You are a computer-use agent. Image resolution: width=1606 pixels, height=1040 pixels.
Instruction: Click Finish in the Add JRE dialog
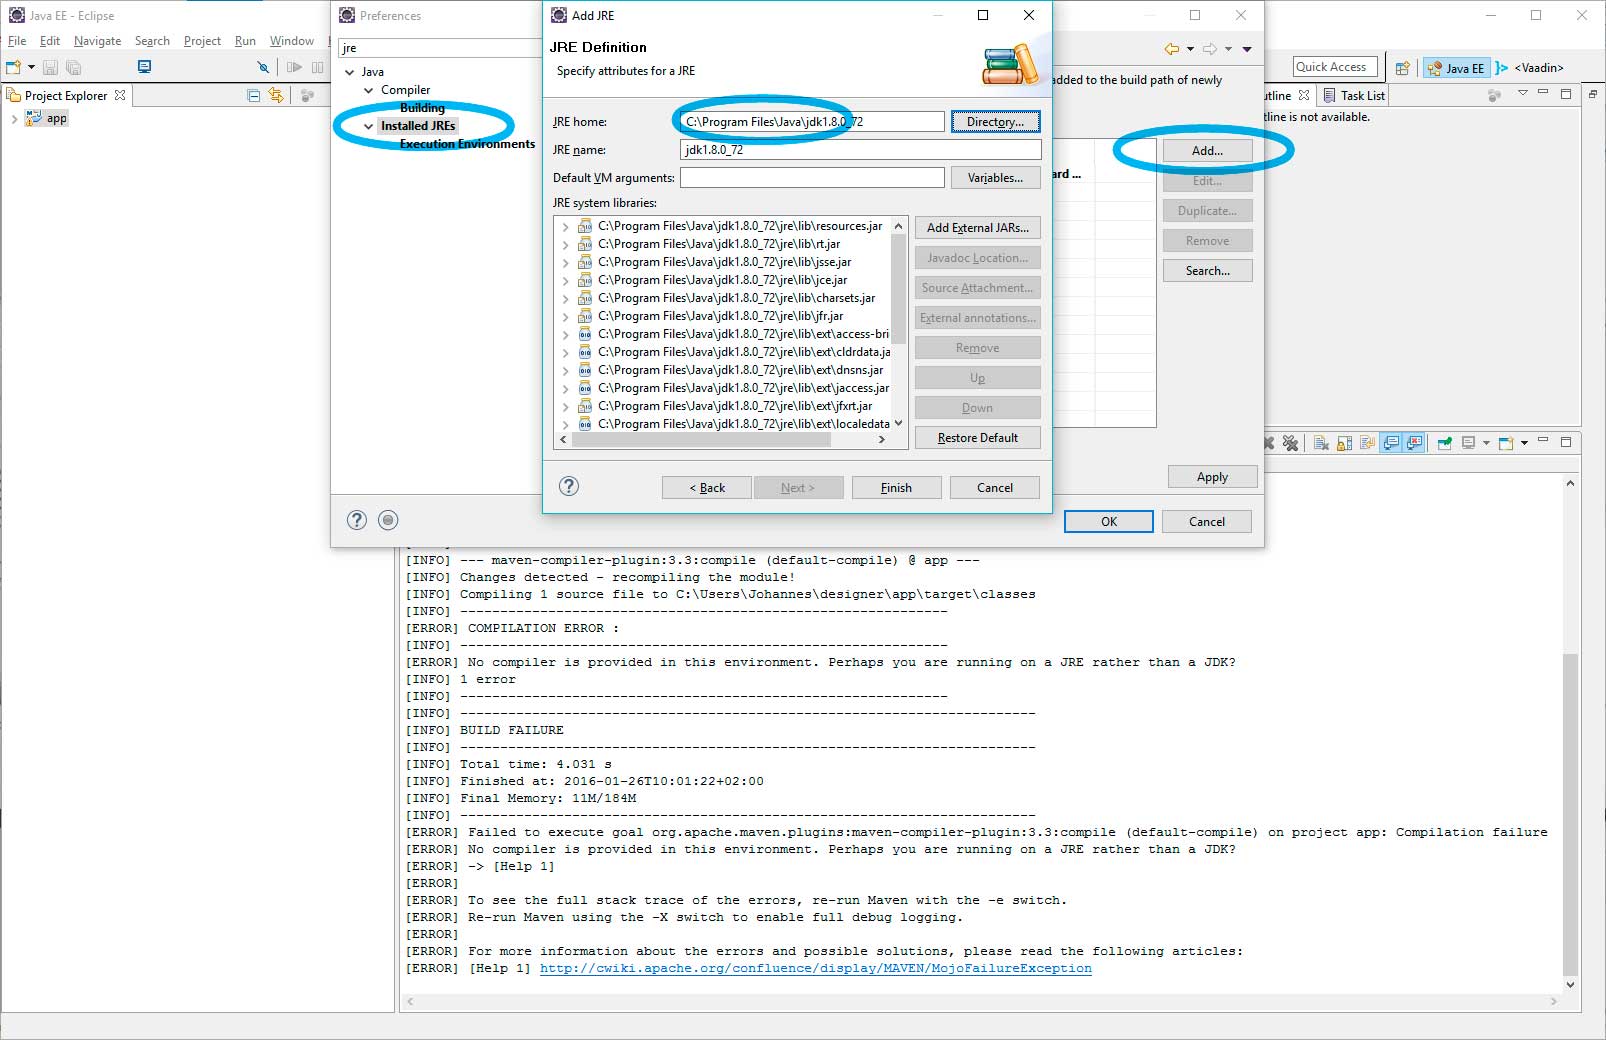tap(896, 488)
